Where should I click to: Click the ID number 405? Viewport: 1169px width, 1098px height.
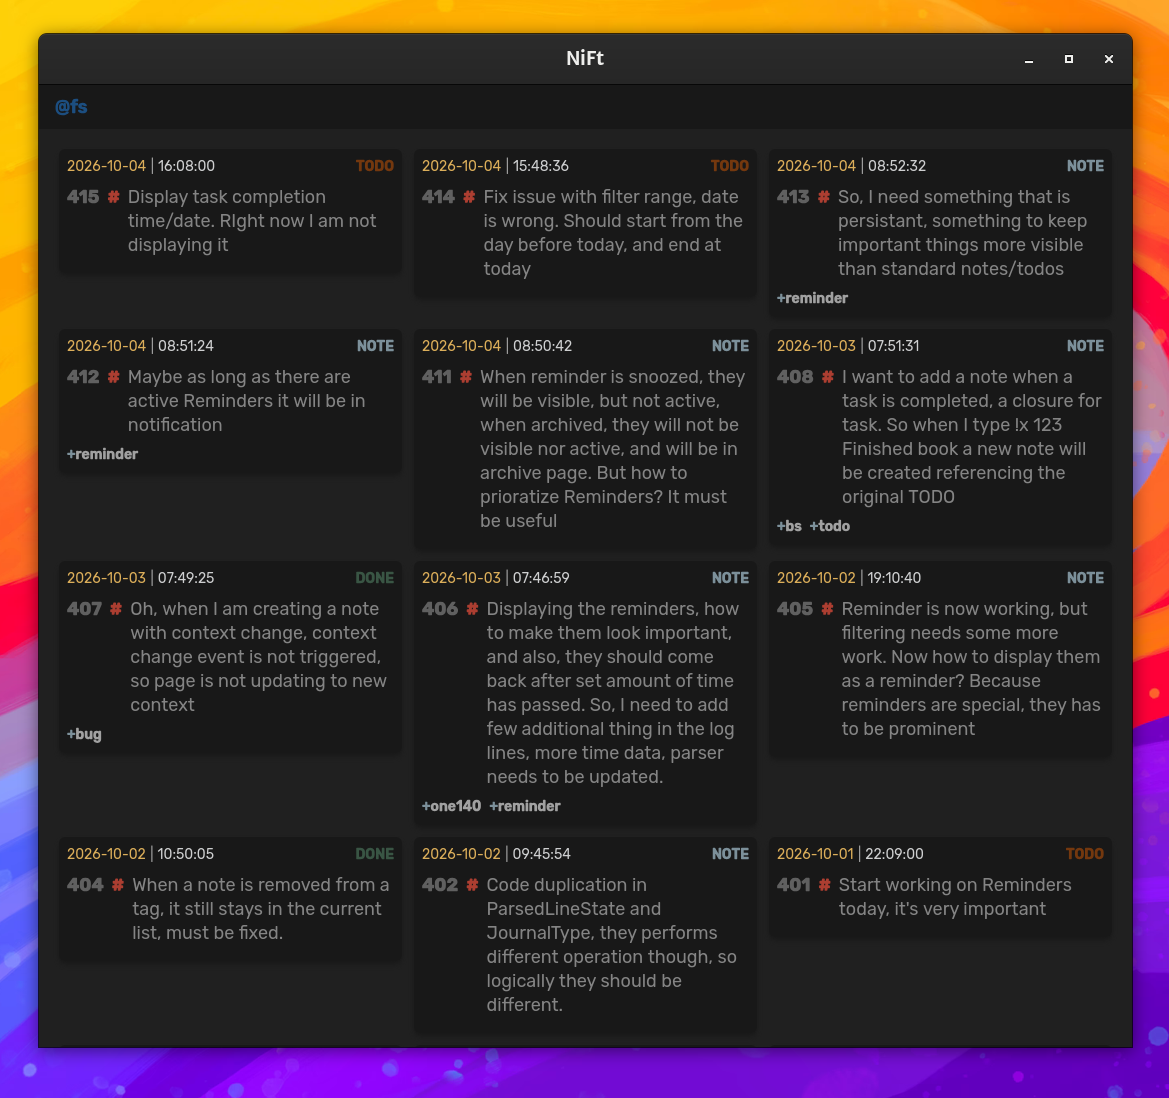[795, 609]
